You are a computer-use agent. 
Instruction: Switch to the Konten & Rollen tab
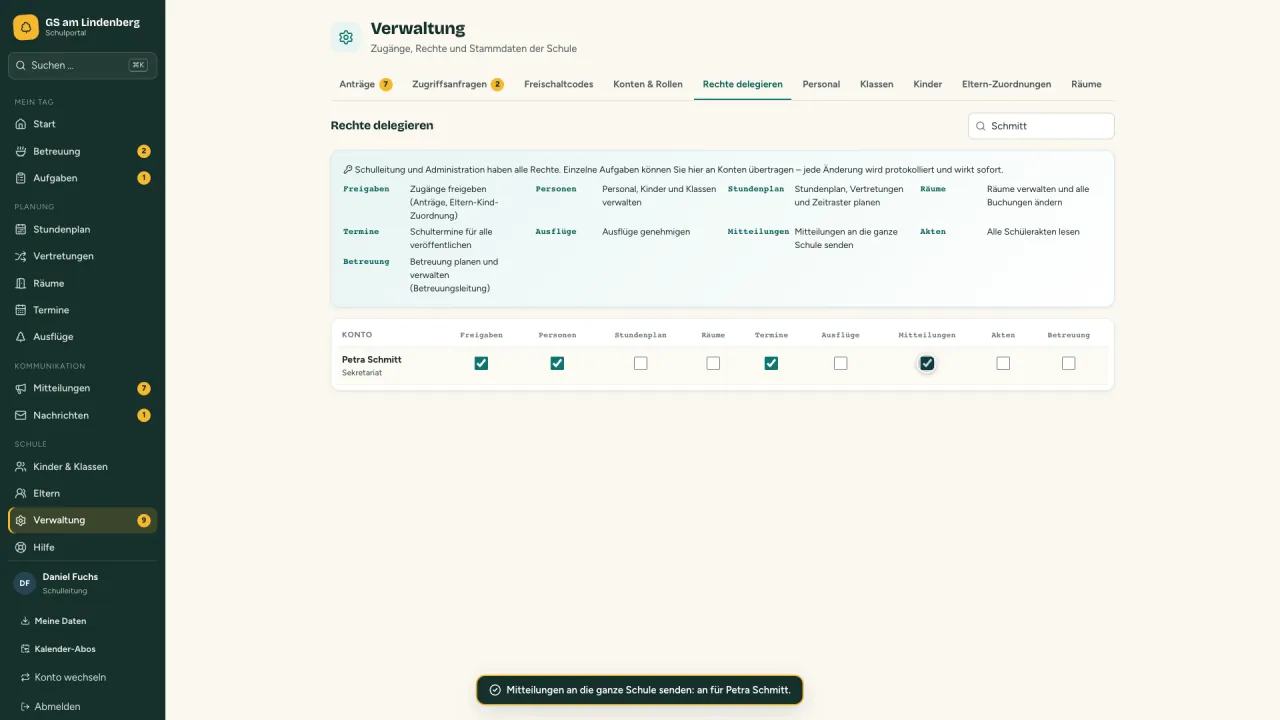point(648,84)
